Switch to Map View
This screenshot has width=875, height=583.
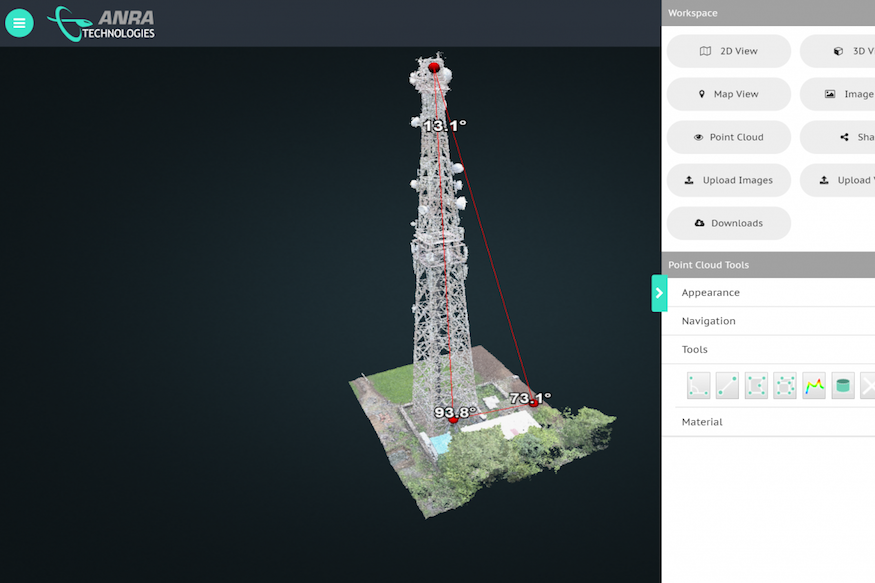728,94
